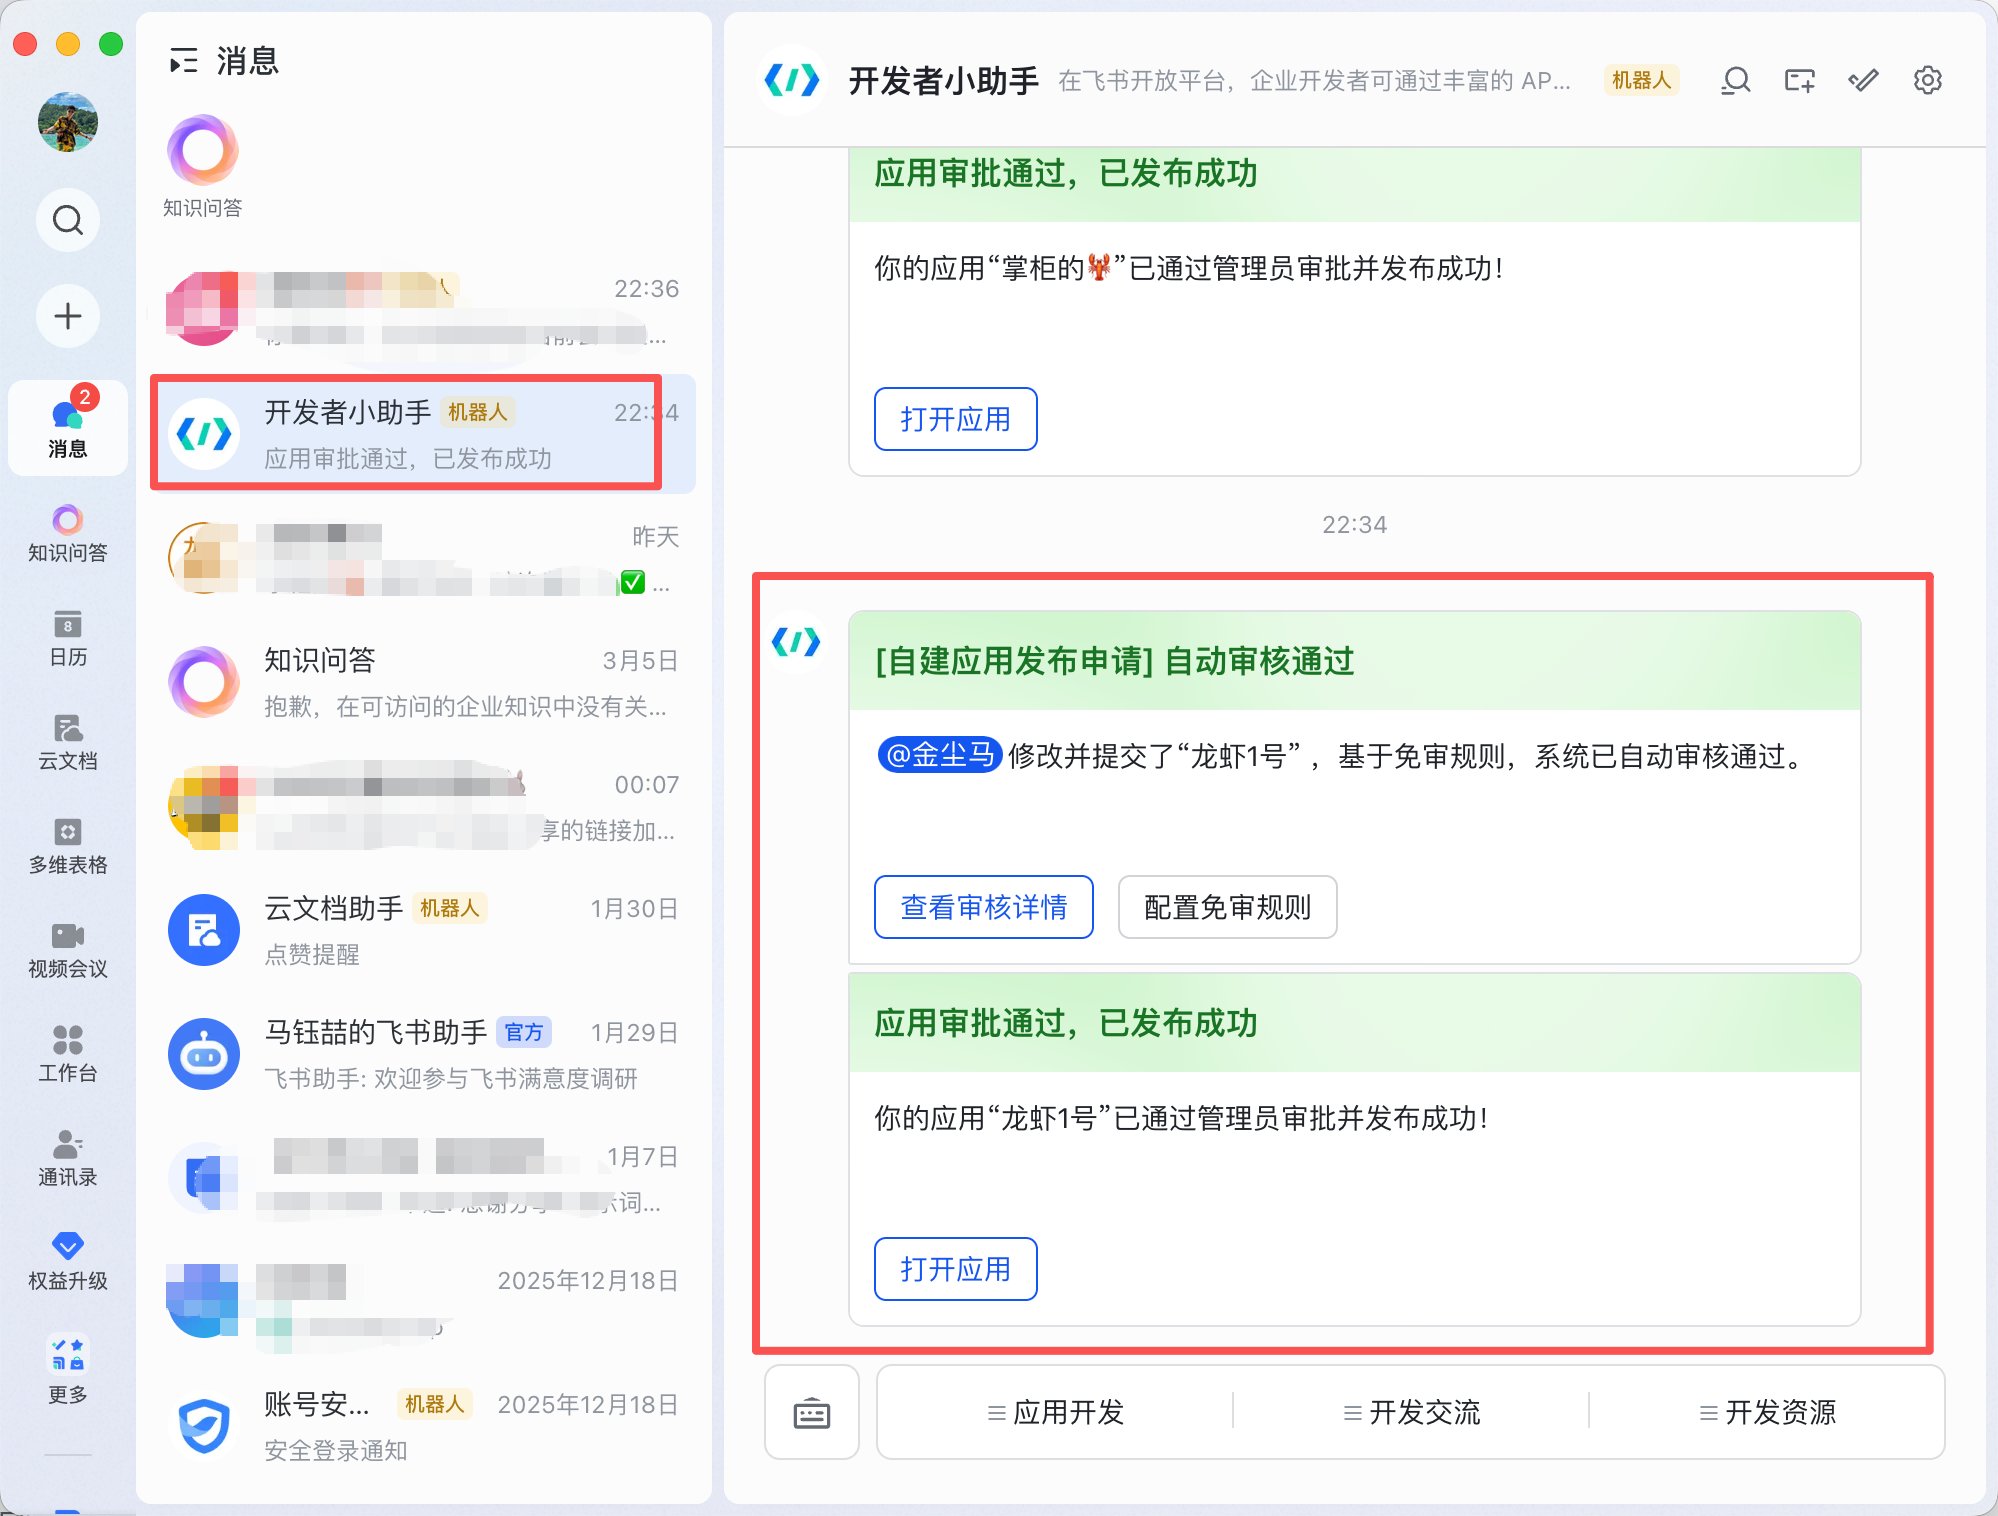Open chat settings gear icon

[x=1928, y=80]
